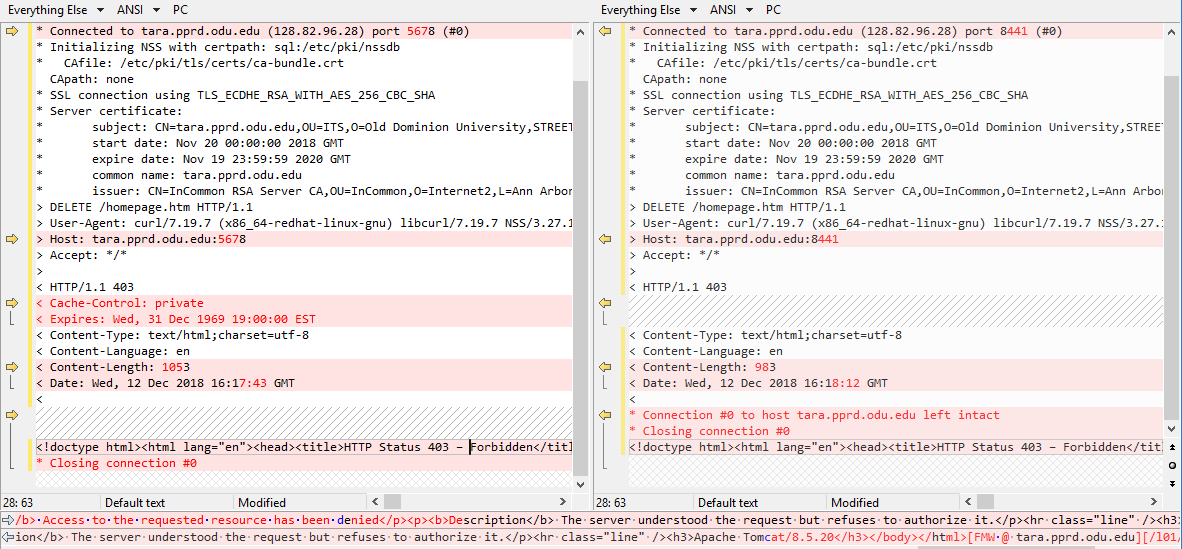Click left pane '* Closing connection #0' line
The height and width of the screenshot is (549, 1182).
point(303,463)
